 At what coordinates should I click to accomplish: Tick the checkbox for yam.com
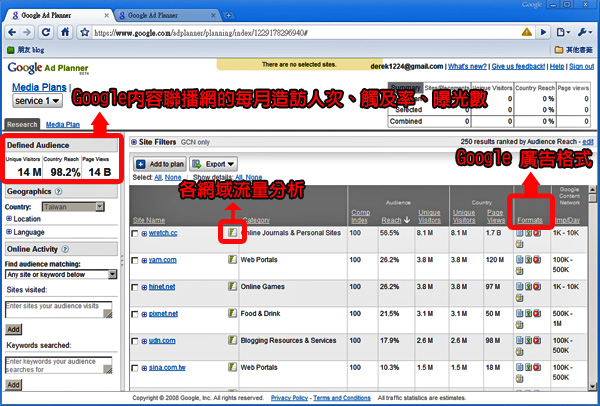[135, 261]
